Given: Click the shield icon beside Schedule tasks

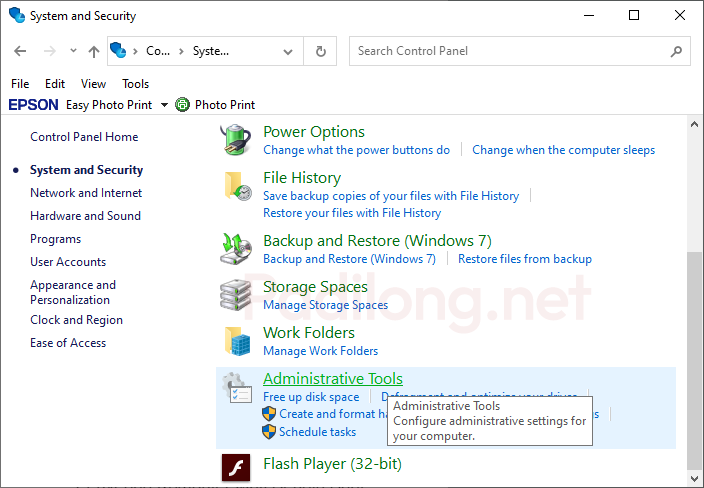Looking at the screenshot, I should point(269,431).
